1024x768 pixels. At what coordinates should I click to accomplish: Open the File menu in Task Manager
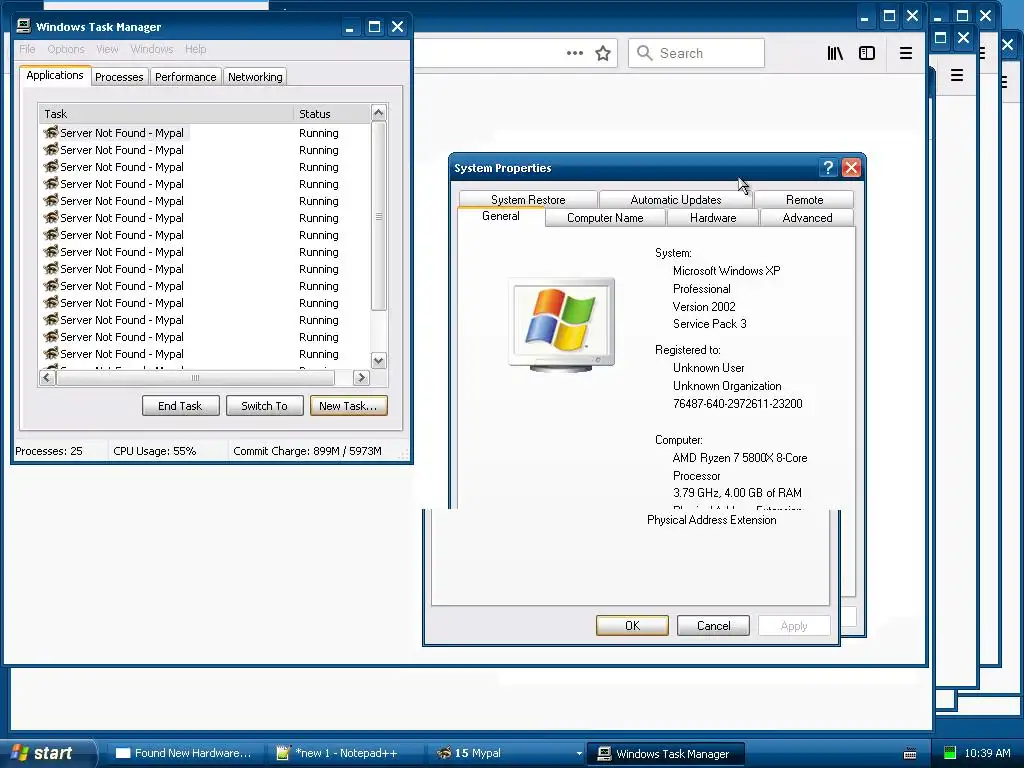pyautogui.click(x=27, y=49)
